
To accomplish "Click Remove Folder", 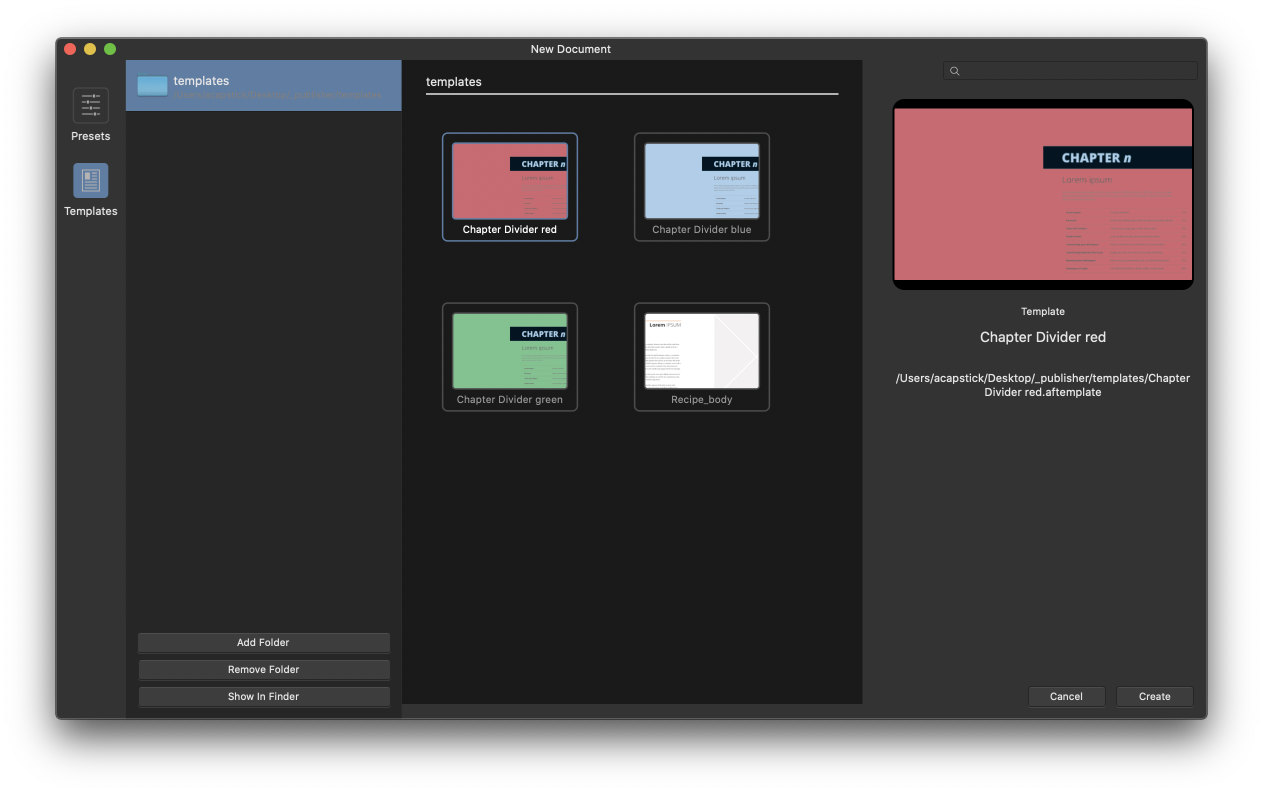I will (x=263, y=669).
